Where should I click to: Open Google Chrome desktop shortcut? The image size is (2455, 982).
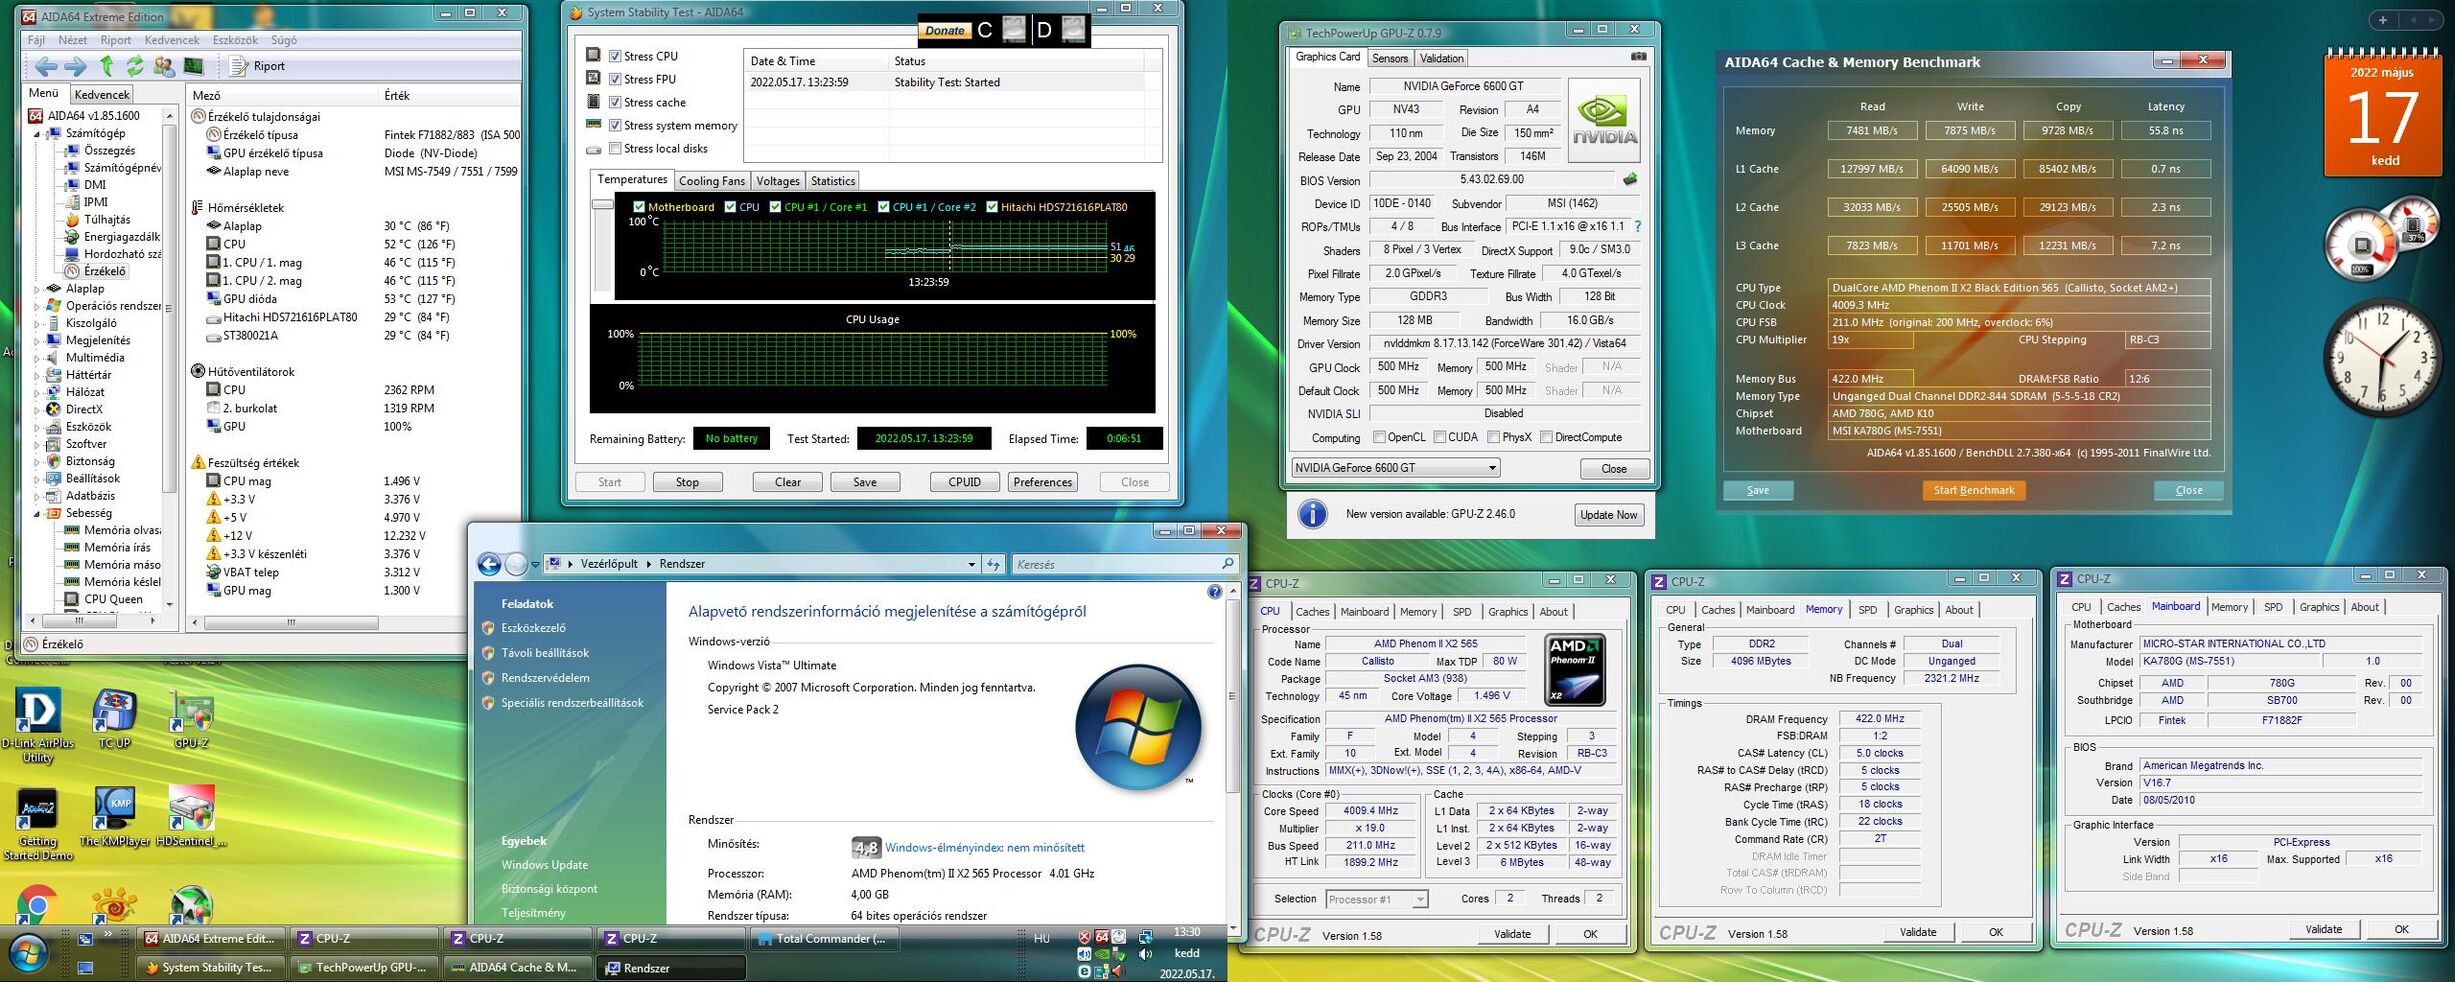tap(37, 904)
